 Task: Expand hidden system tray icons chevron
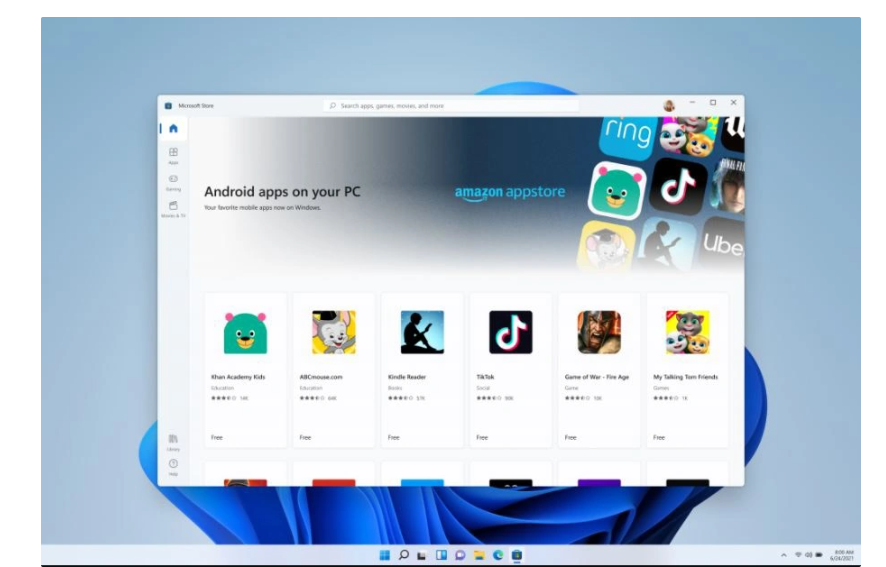[x=784, y=555]
